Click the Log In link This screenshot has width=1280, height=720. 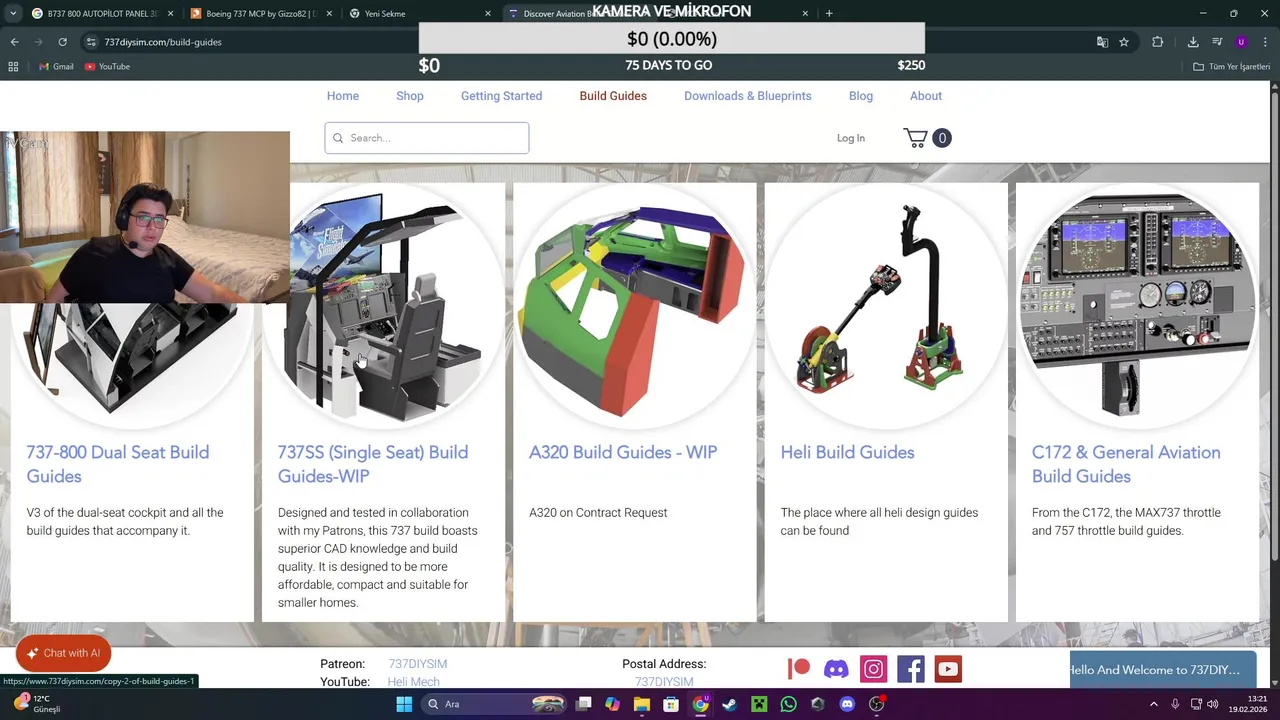click(851, 138)
